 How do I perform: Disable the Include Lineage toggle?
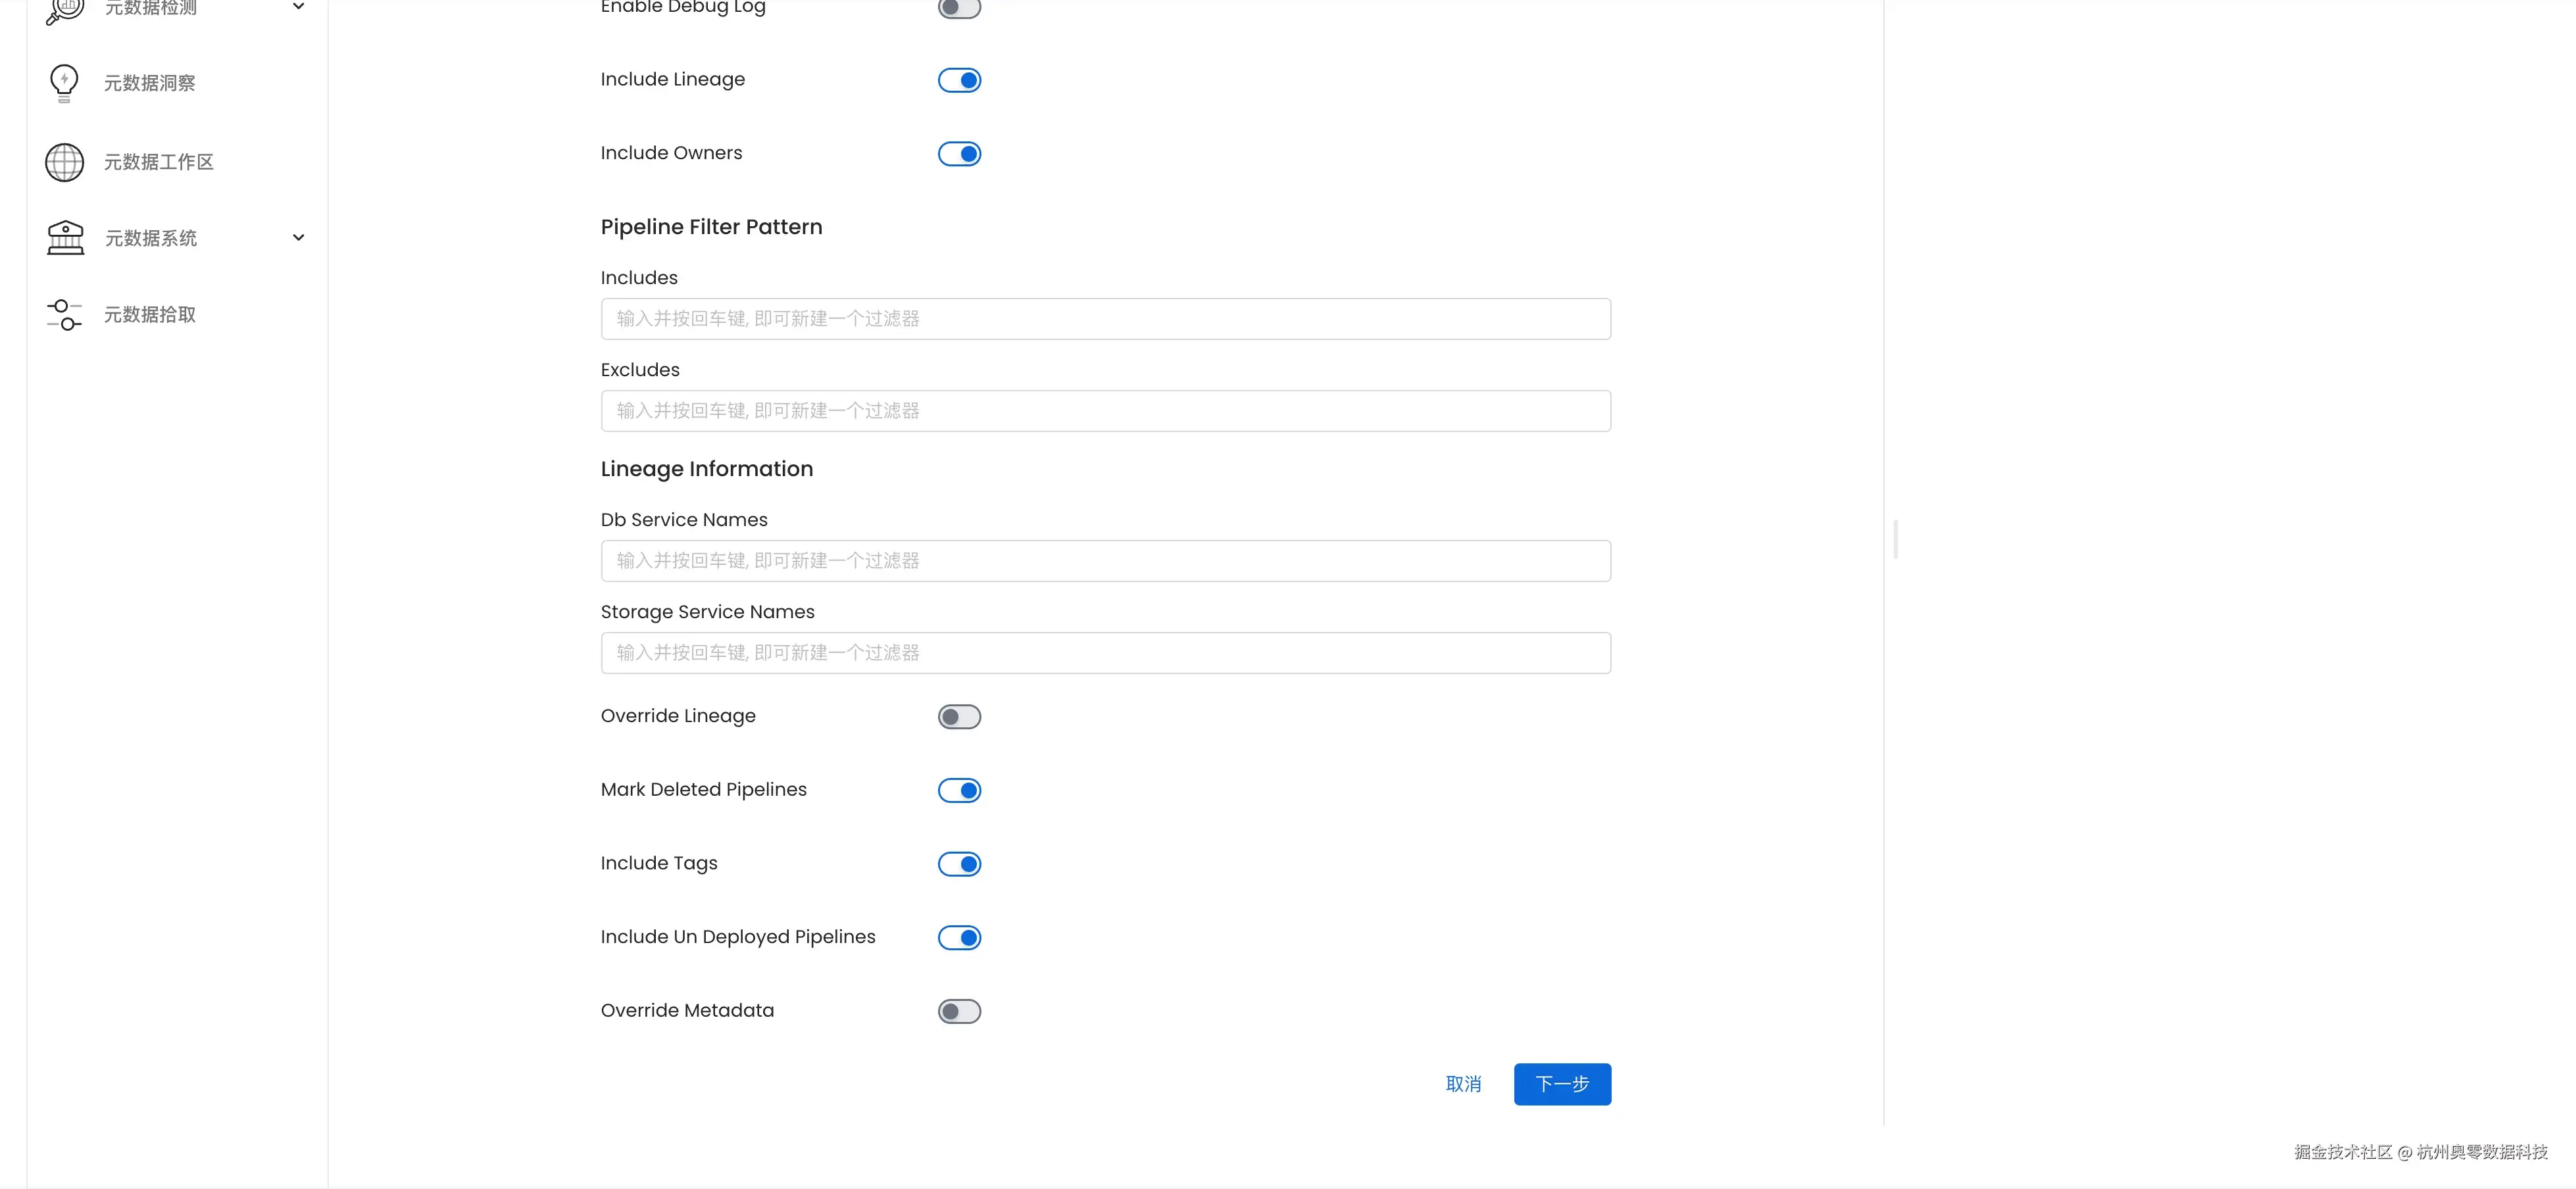click(959, 80)
